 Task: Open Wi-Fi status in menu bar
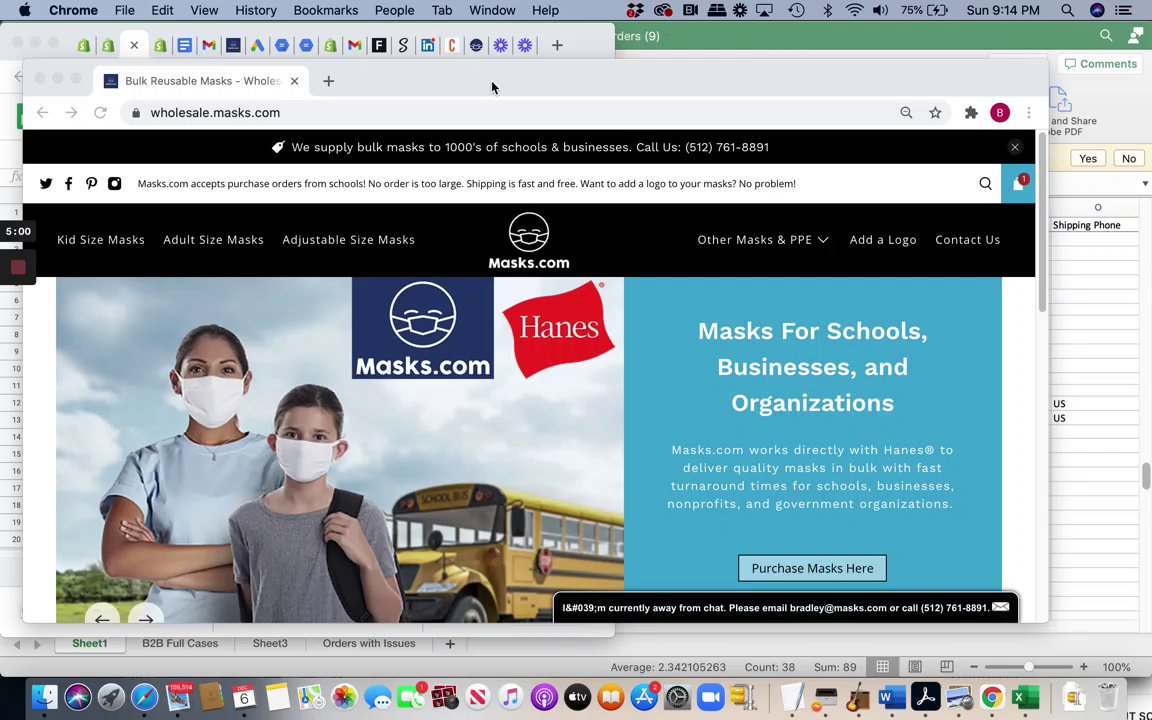854,10
